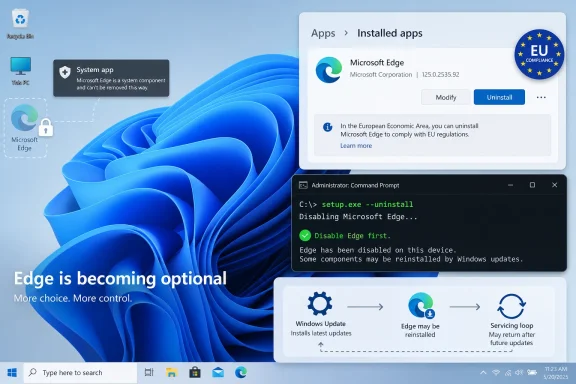Minimize the Command Prompt window
Viewport: 576px width, 384px height.
pyautogui.click(x=510, y=185)
